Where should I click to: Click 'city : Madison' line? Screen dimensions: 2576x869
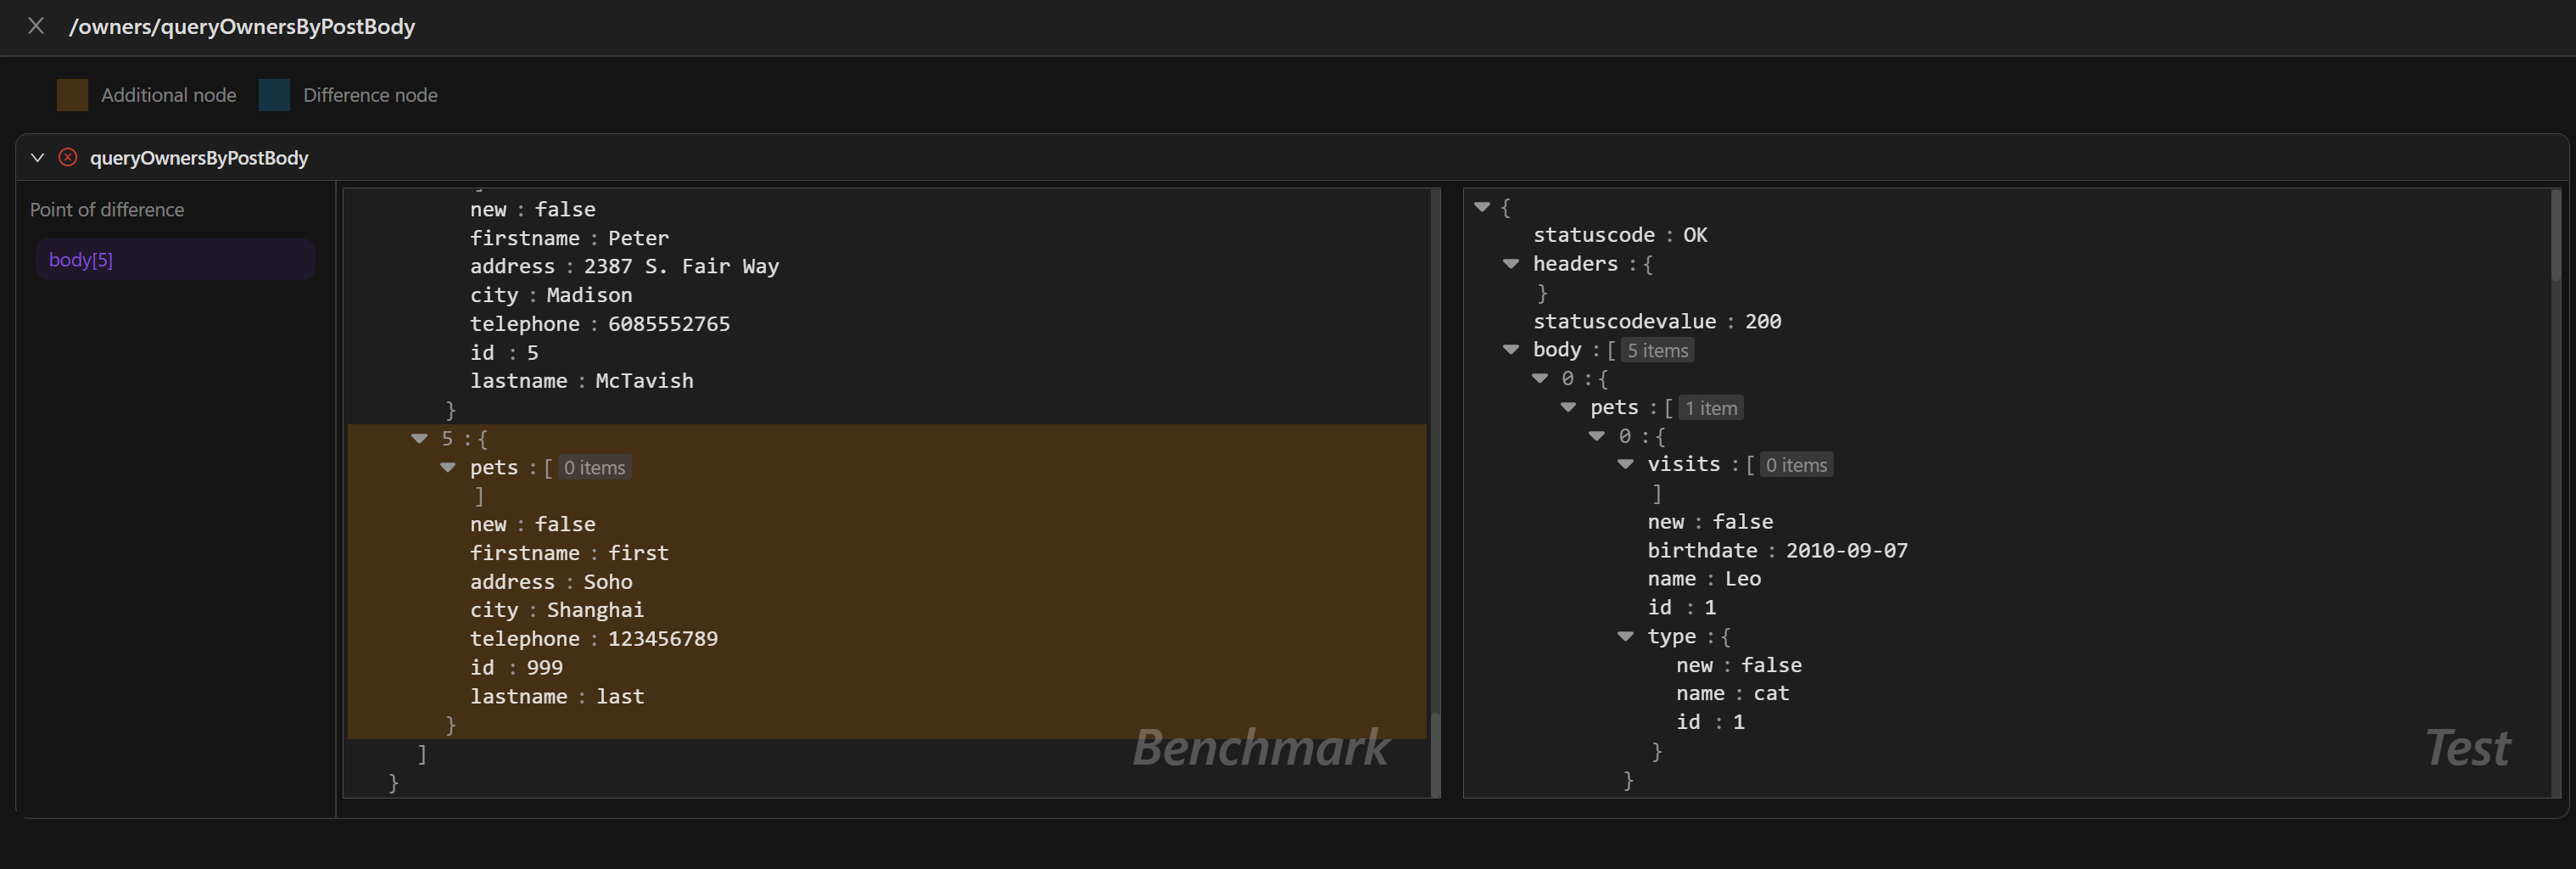coord(551,295)
